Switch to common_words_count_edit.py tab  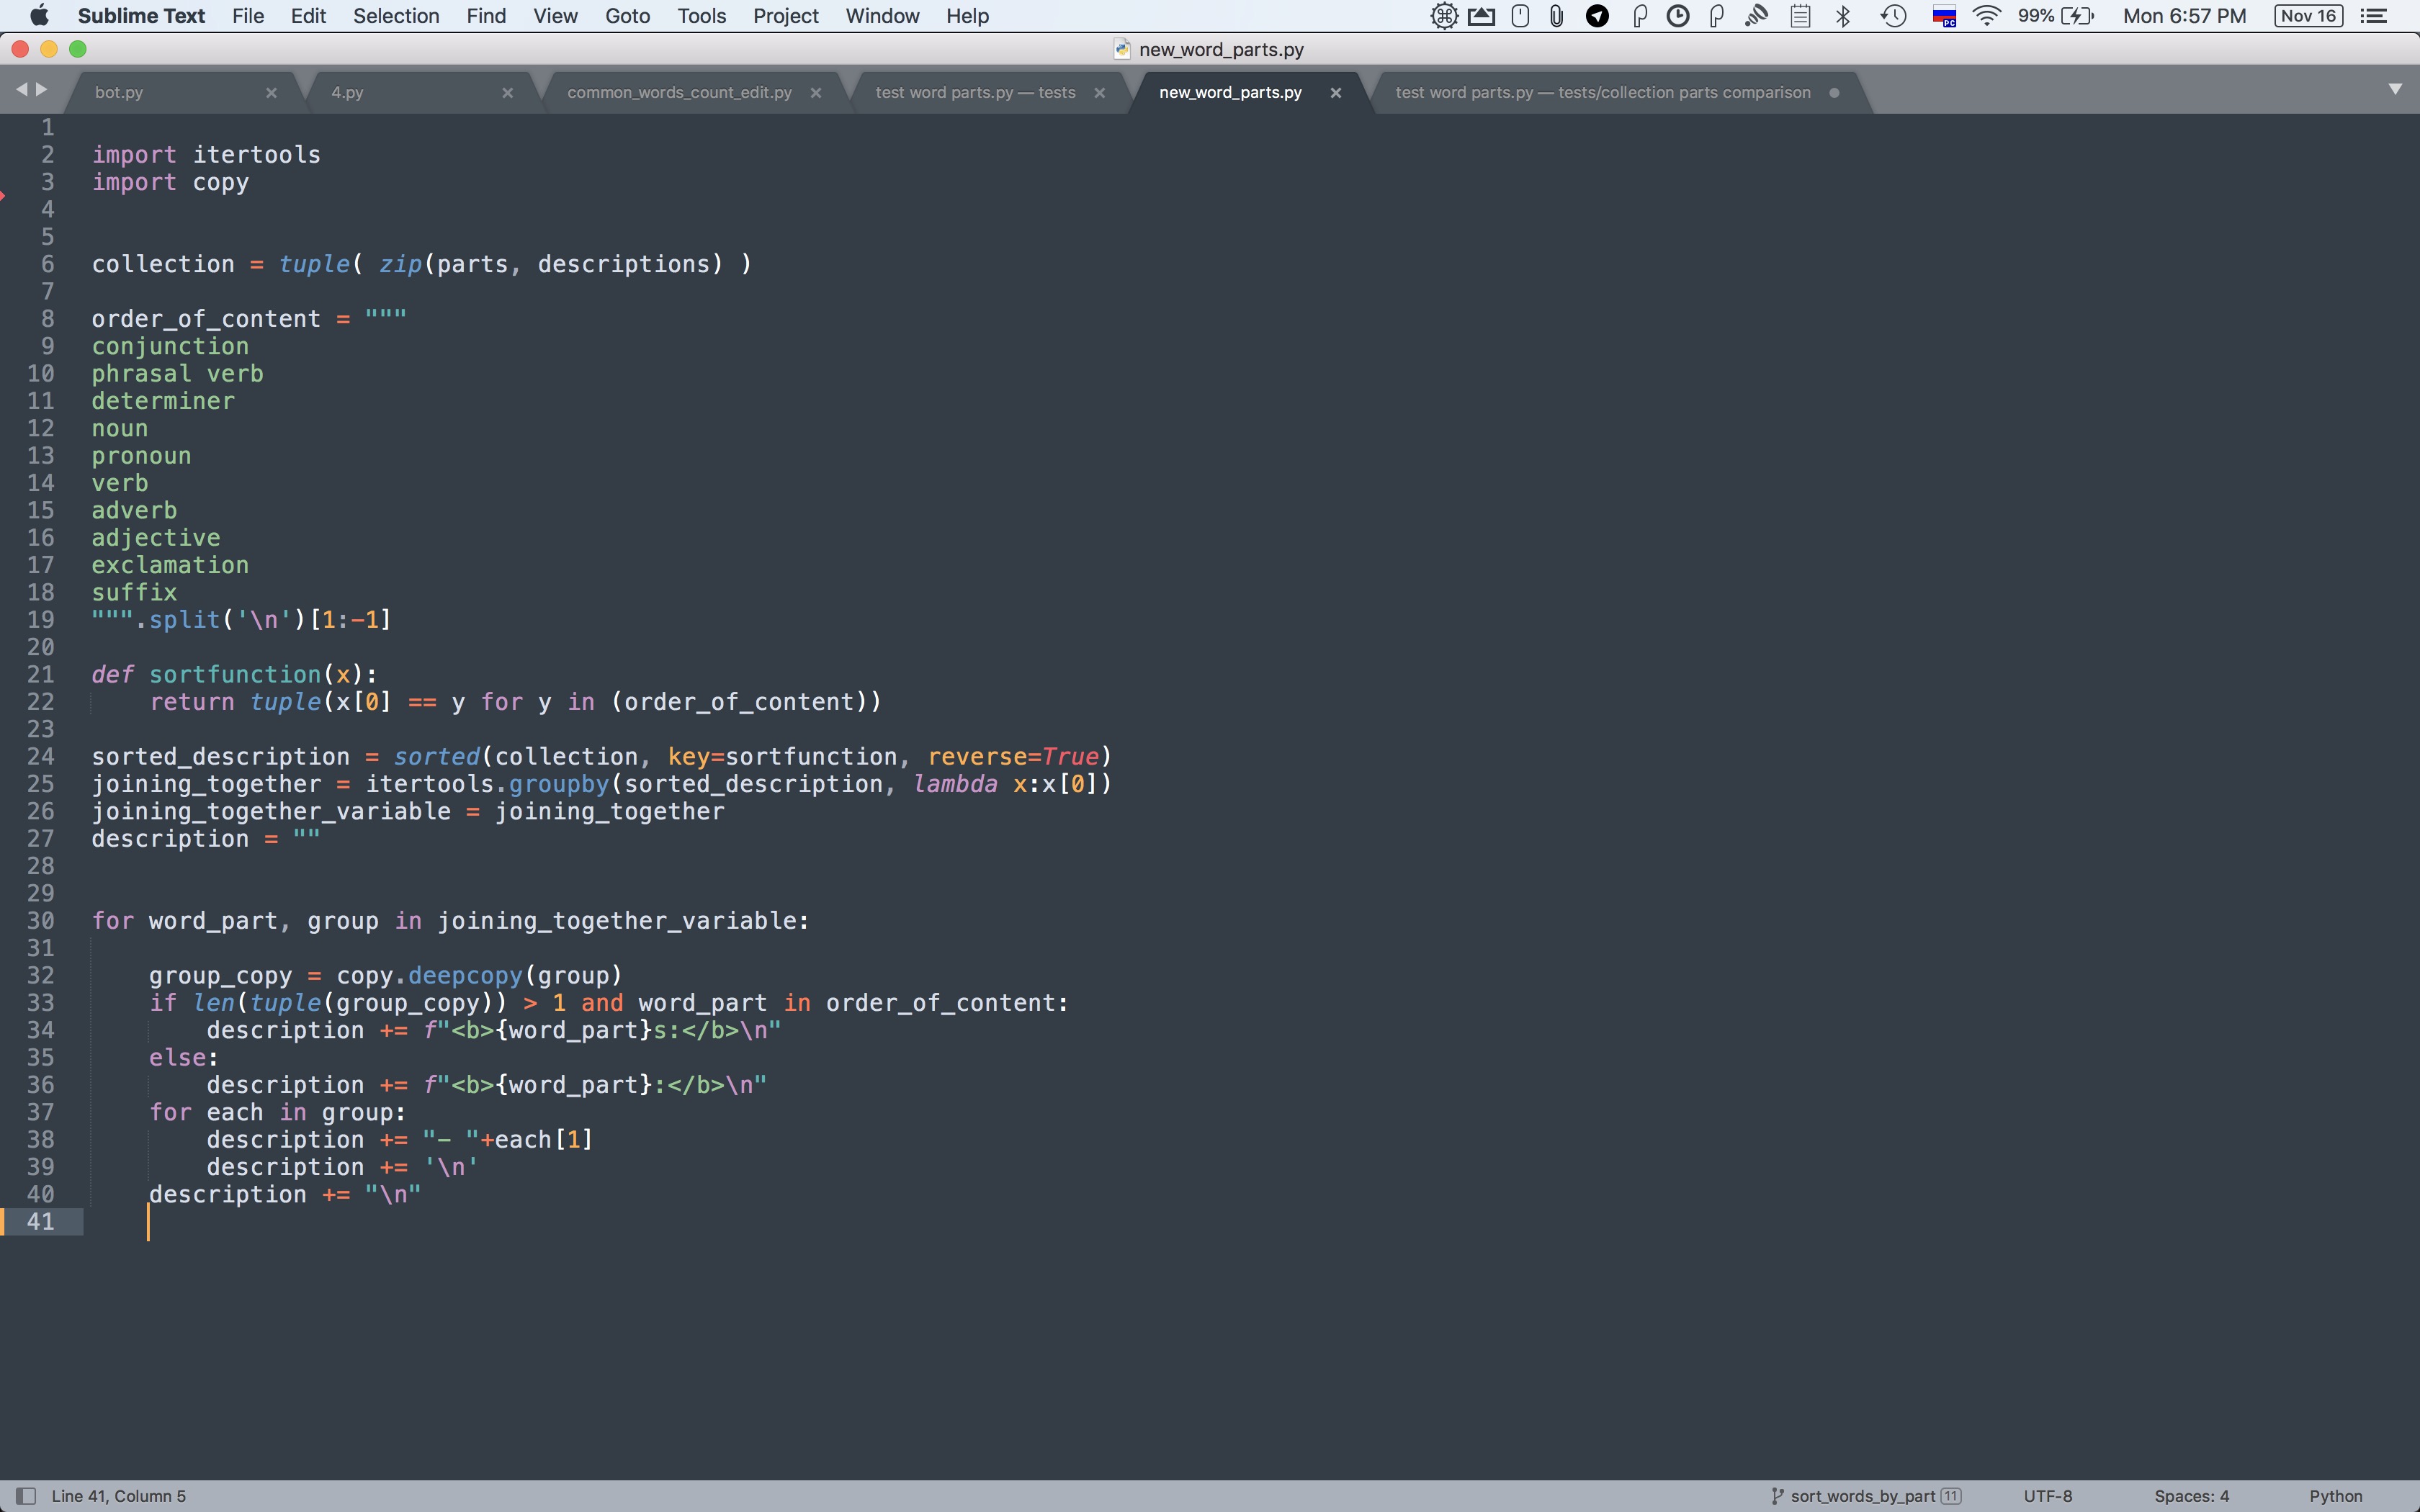[679, 92]
